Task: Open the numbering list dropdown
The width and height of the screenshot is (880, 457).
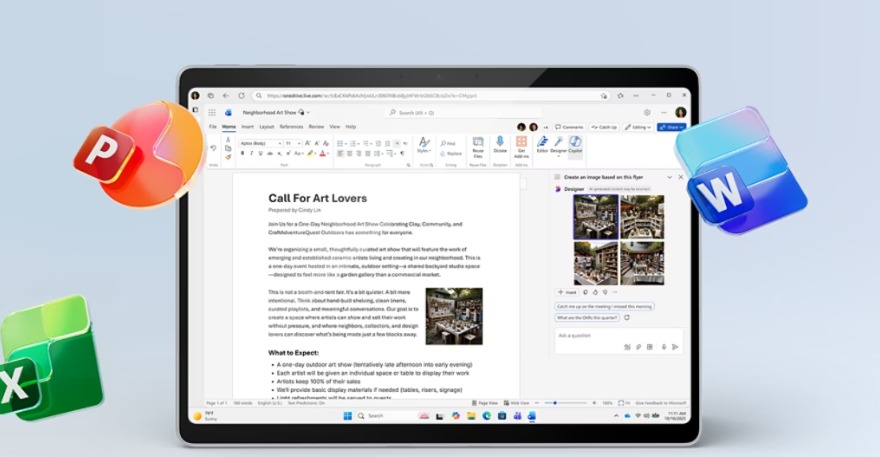Action: [359, 143]
